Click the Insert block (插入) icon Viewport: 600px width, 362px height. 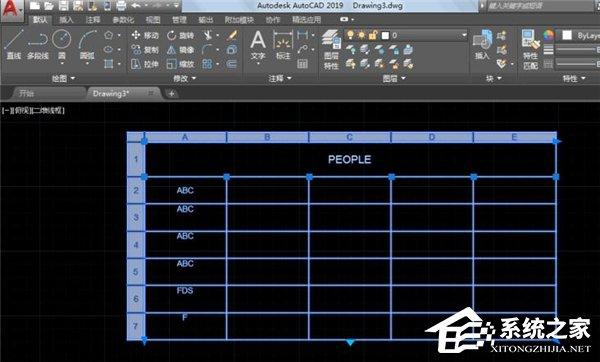tap(482, 45)
